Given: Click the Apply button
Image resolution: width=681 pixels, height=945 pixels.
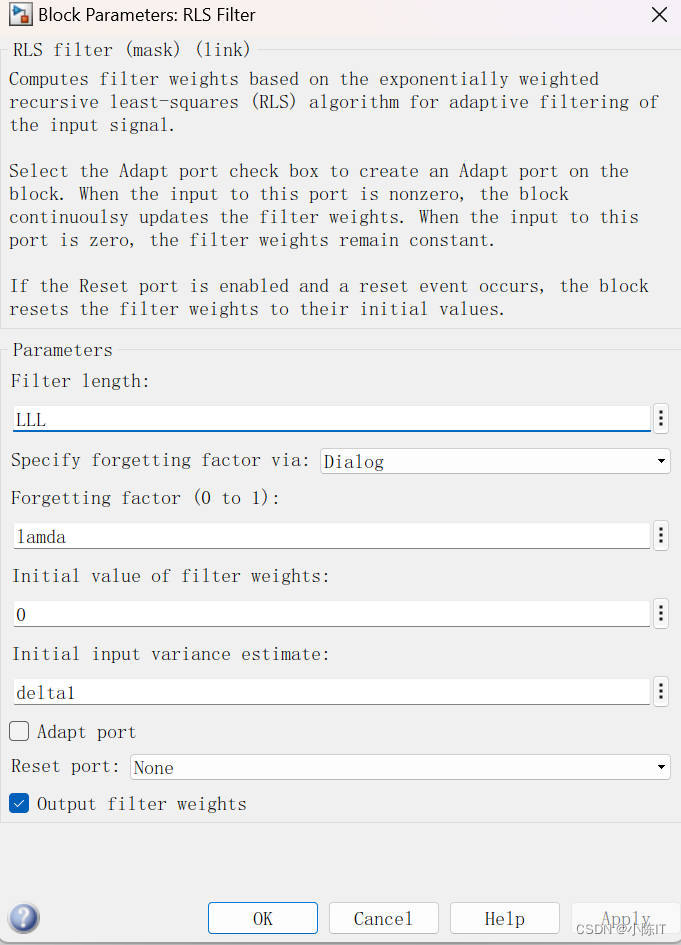Looking at the screenshot, I should point(625,918).
